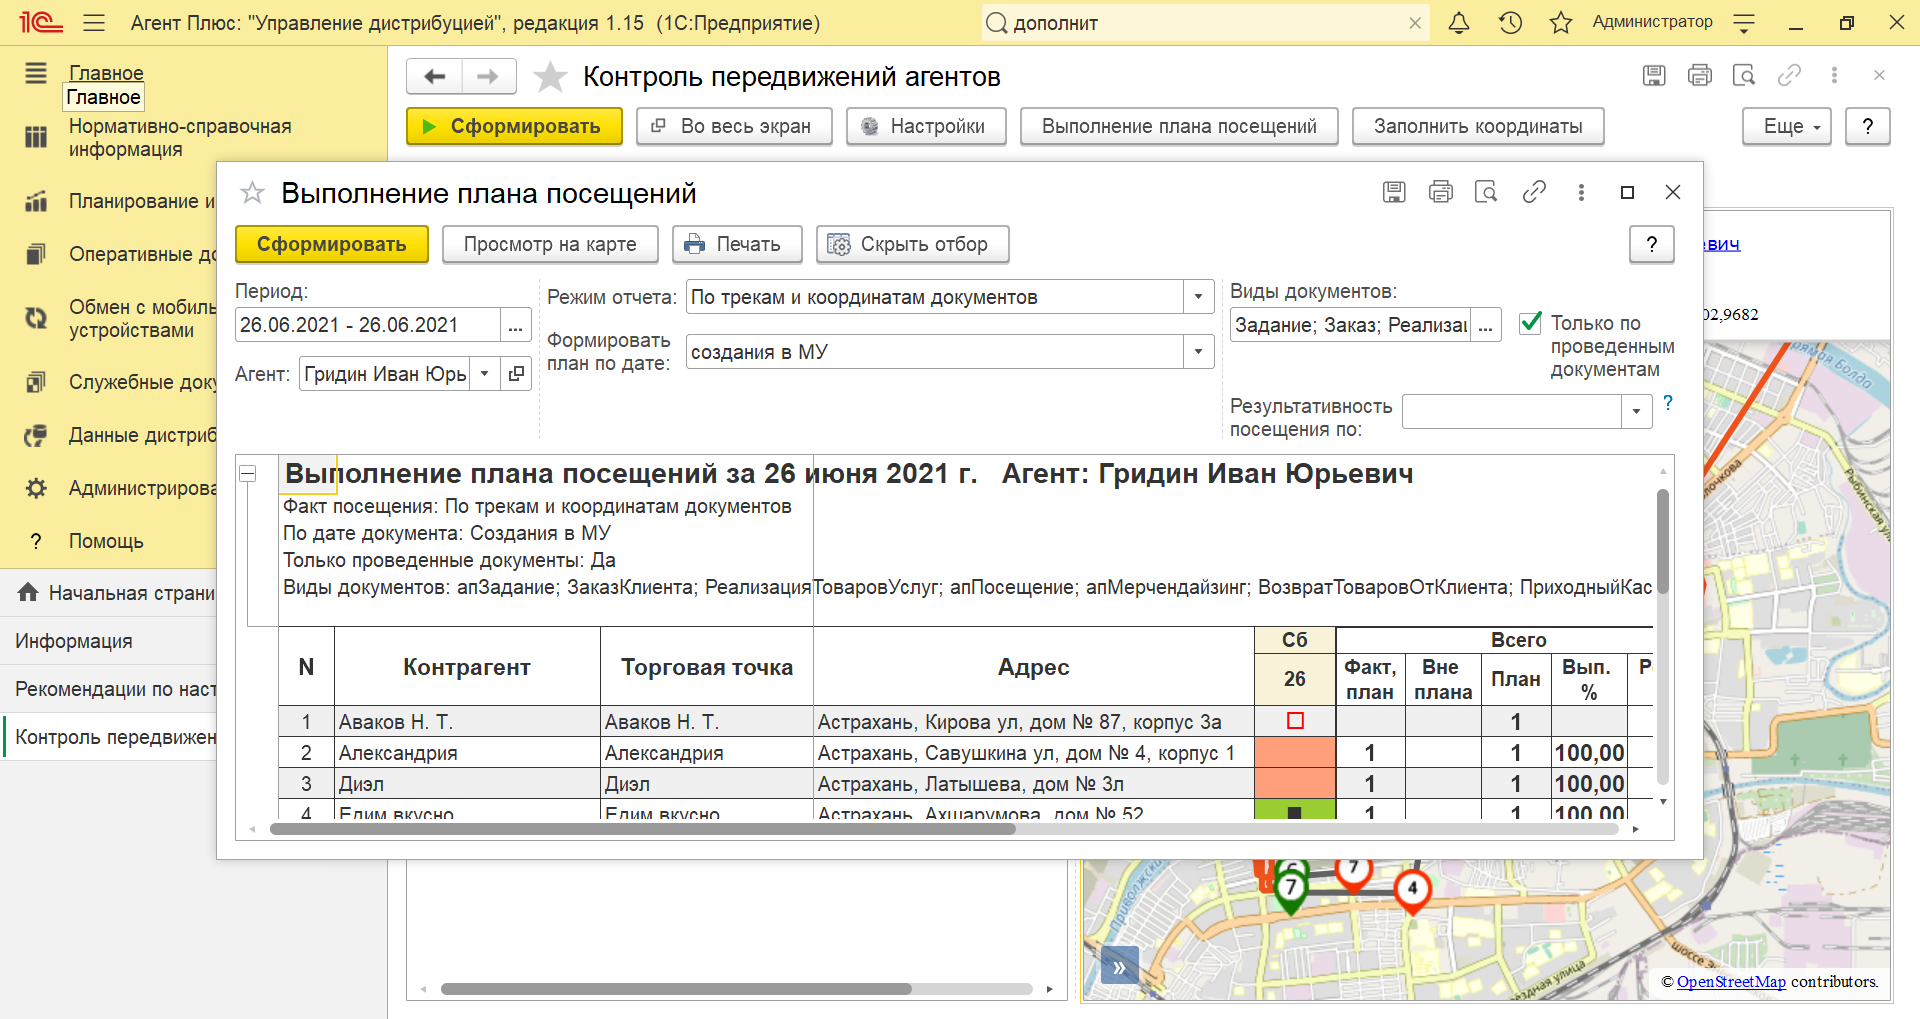Open the 1C main menu hamburger icon
Screen dimensions: 1920x1019
click(94, 22)
